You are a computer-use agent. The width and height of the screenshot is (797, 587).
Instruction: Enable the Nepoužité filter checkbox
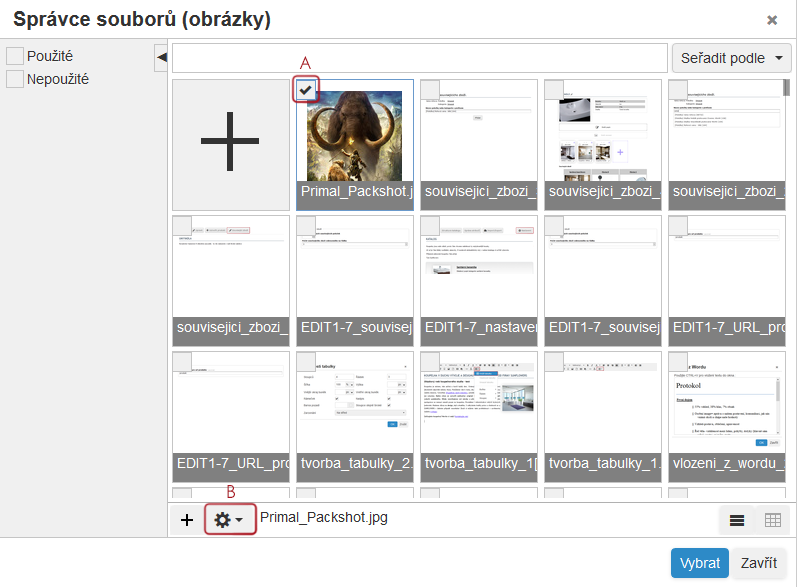pyautogui.click(x=15, y=79)
